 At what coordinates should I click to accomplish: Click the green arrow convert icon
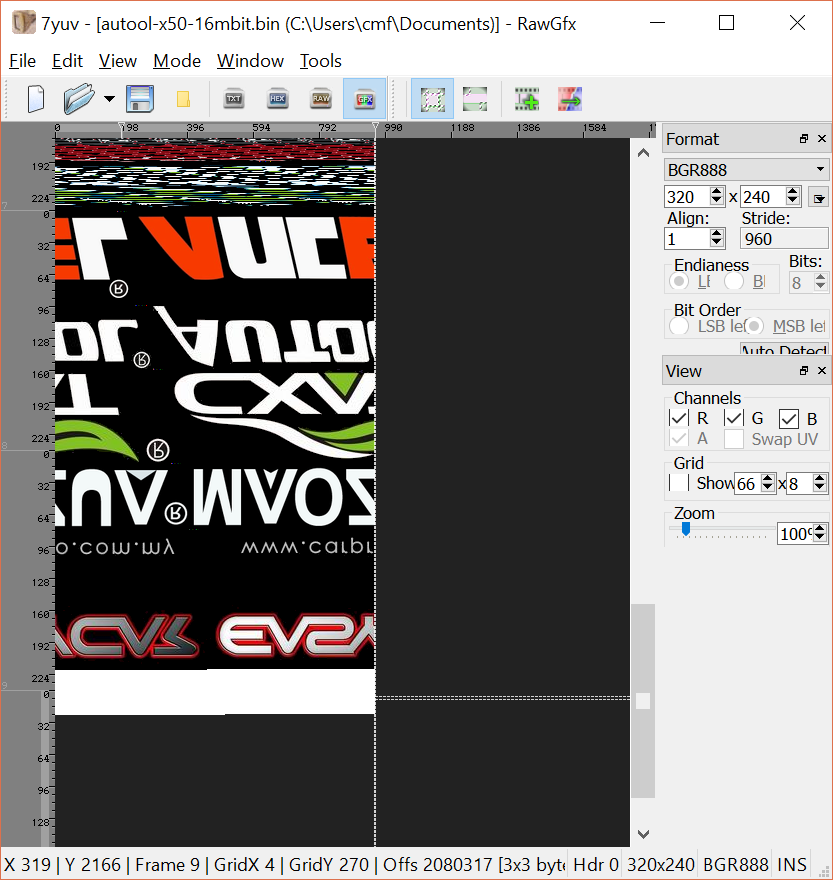(570, 99)
